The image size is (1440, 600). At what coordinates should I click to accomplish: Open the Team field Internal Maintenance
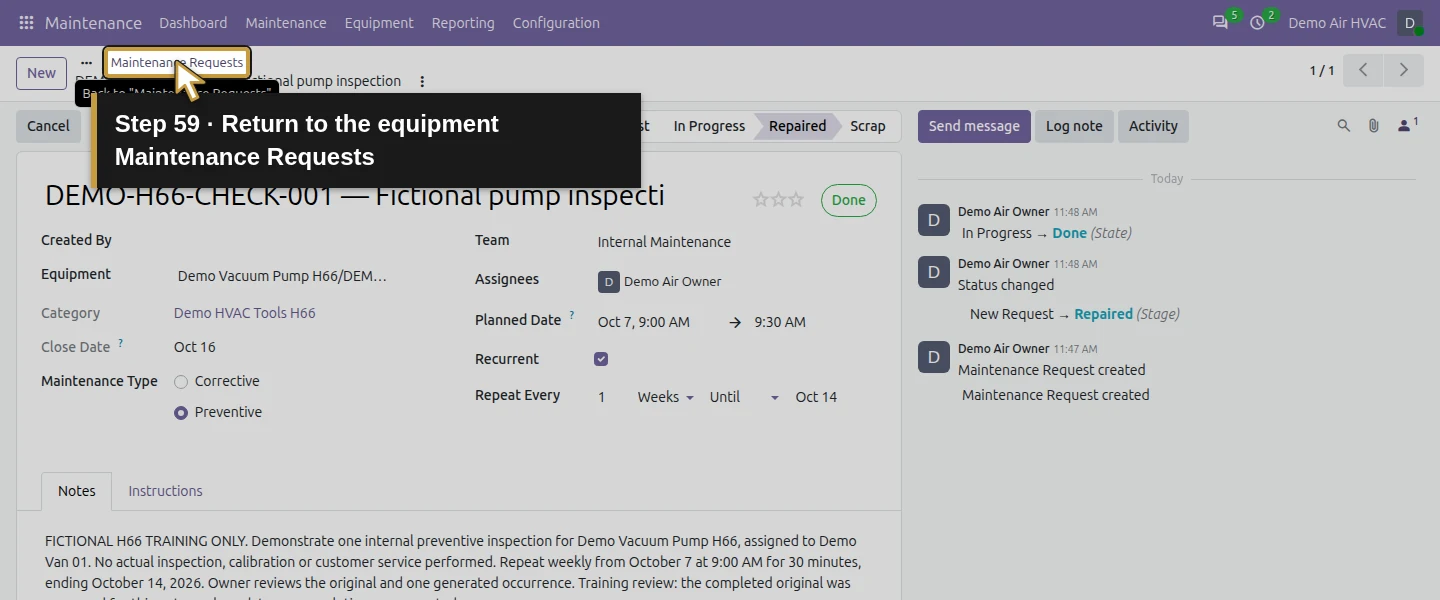[664, 242]
